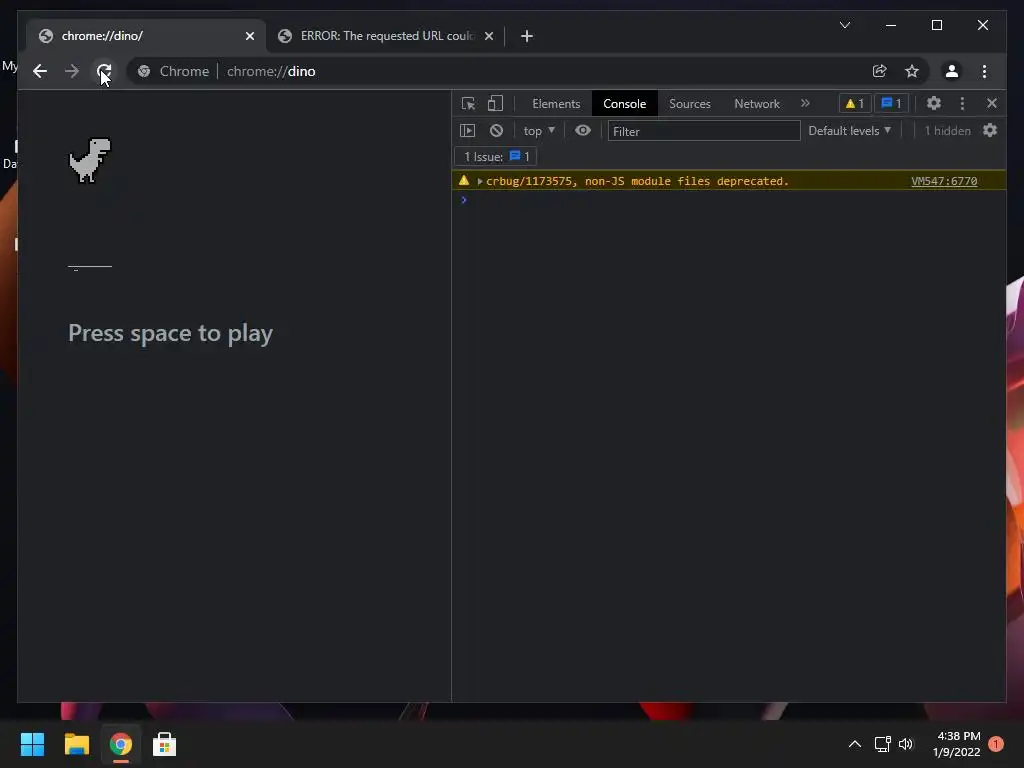Open a new browser tab
This screenshot has width=1024, height=768.
pos(527,36)
